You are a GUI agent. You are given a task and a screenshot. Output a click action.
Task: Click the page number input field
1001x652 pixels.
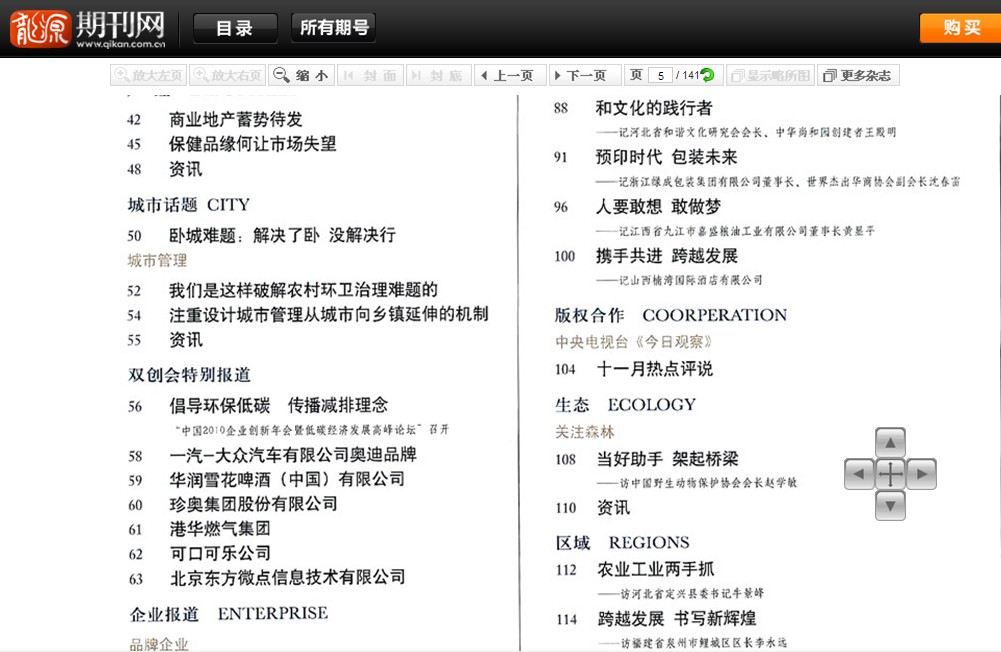[660, 75]
